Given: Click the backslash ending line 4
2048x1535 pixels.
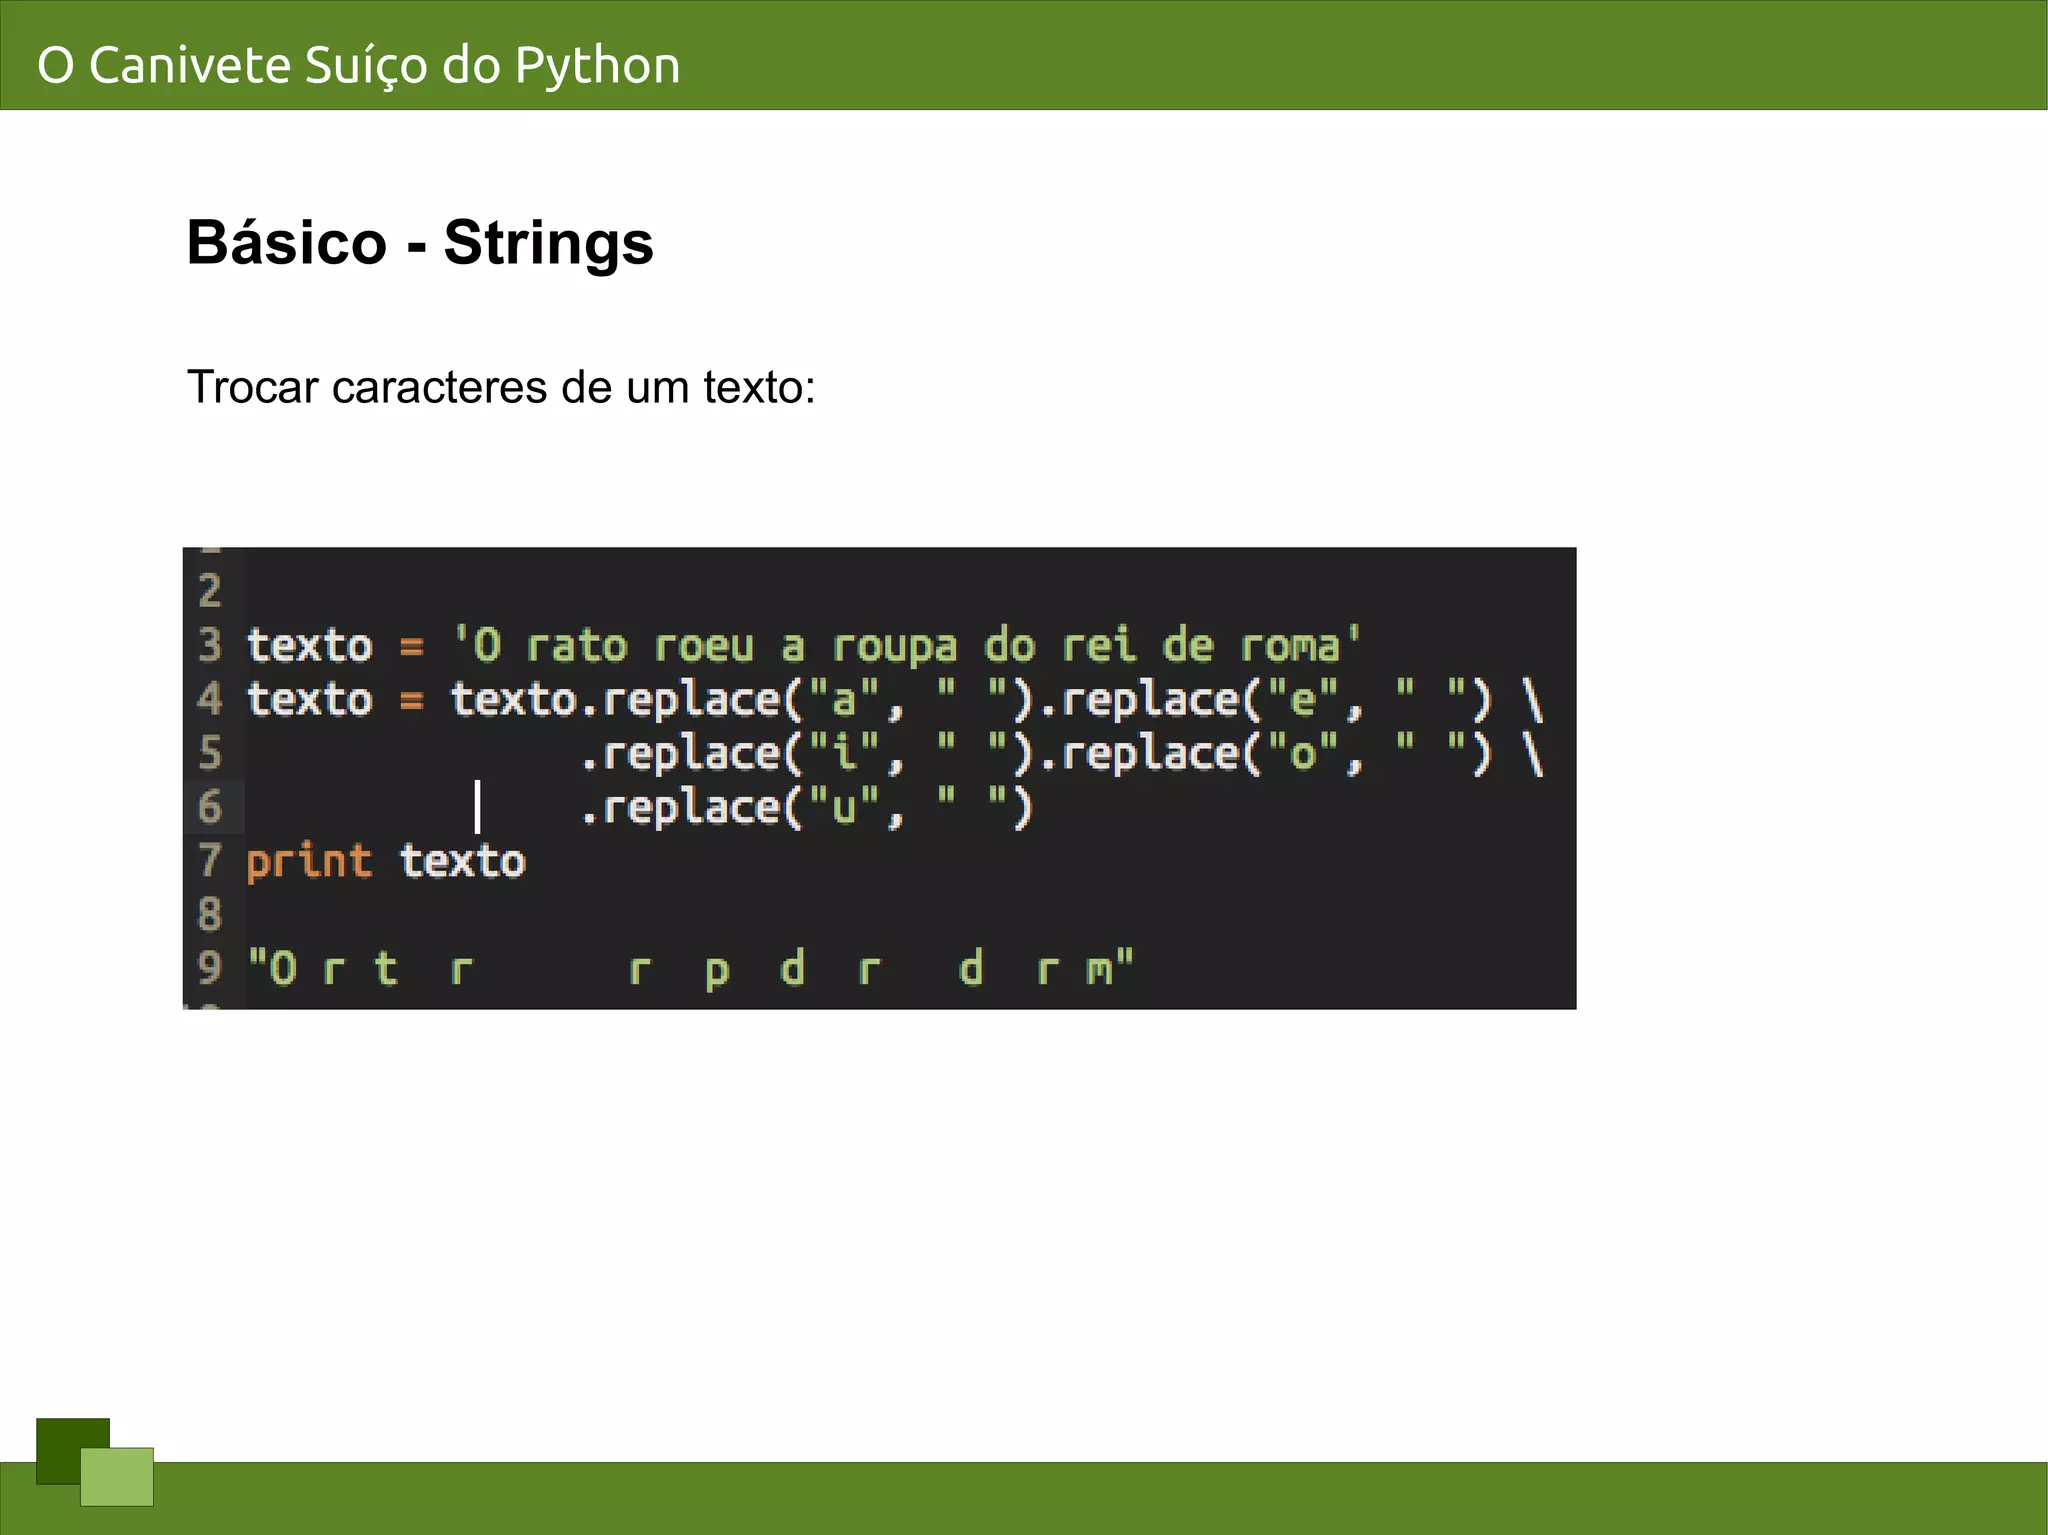Looking at the screenshot, I should pyautogui.click(x=1533, y=699).
